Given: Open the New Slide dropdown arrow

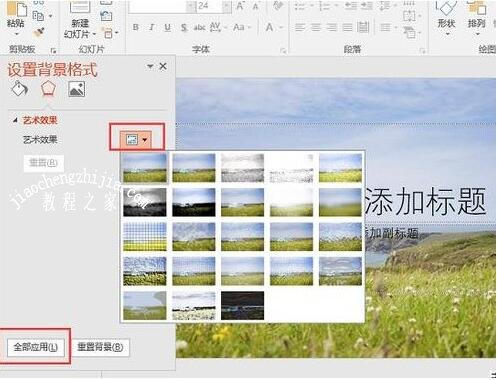Looking at the screenshot, I should 94,34.
